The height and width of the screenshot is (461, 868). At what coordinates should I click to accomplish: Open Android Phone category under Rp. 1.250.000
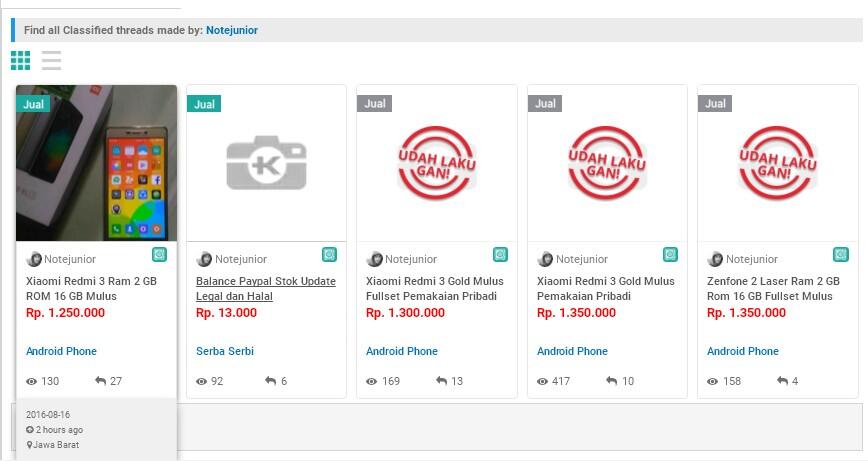click(x=61, y=351)
